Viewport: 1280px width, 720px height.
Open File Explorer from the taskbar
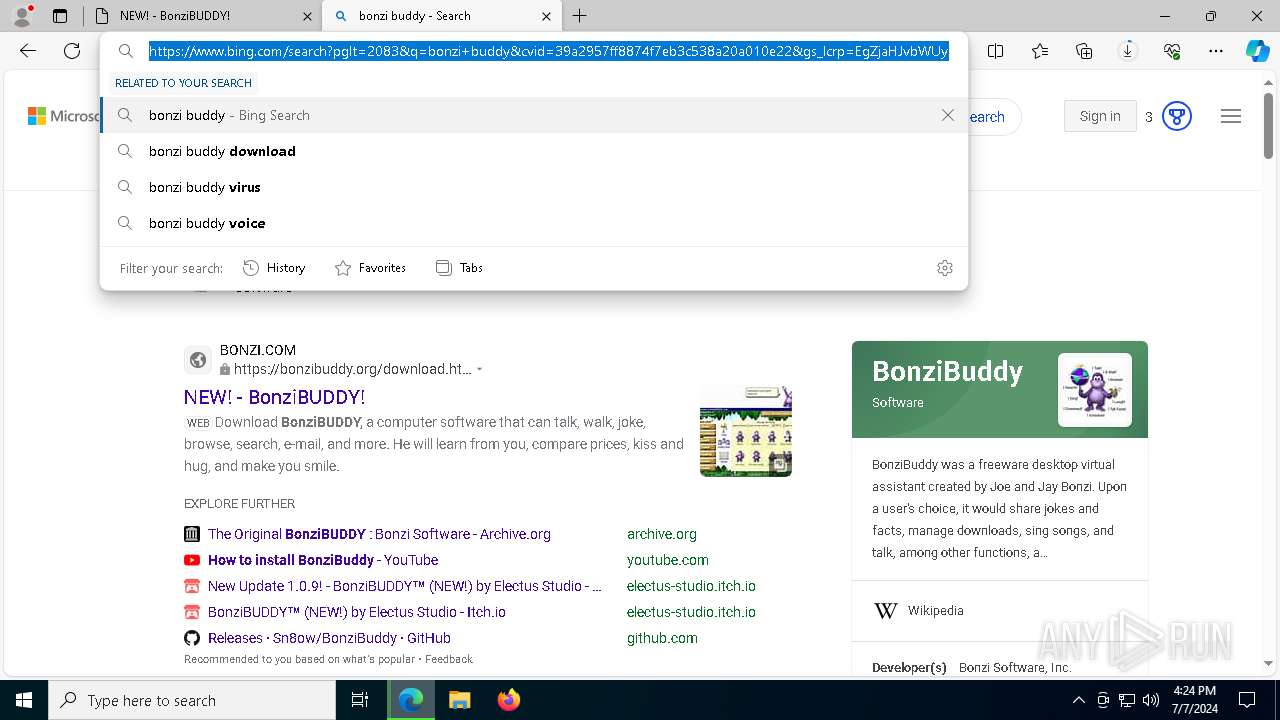pyautogui.click(x=459, y=700)
